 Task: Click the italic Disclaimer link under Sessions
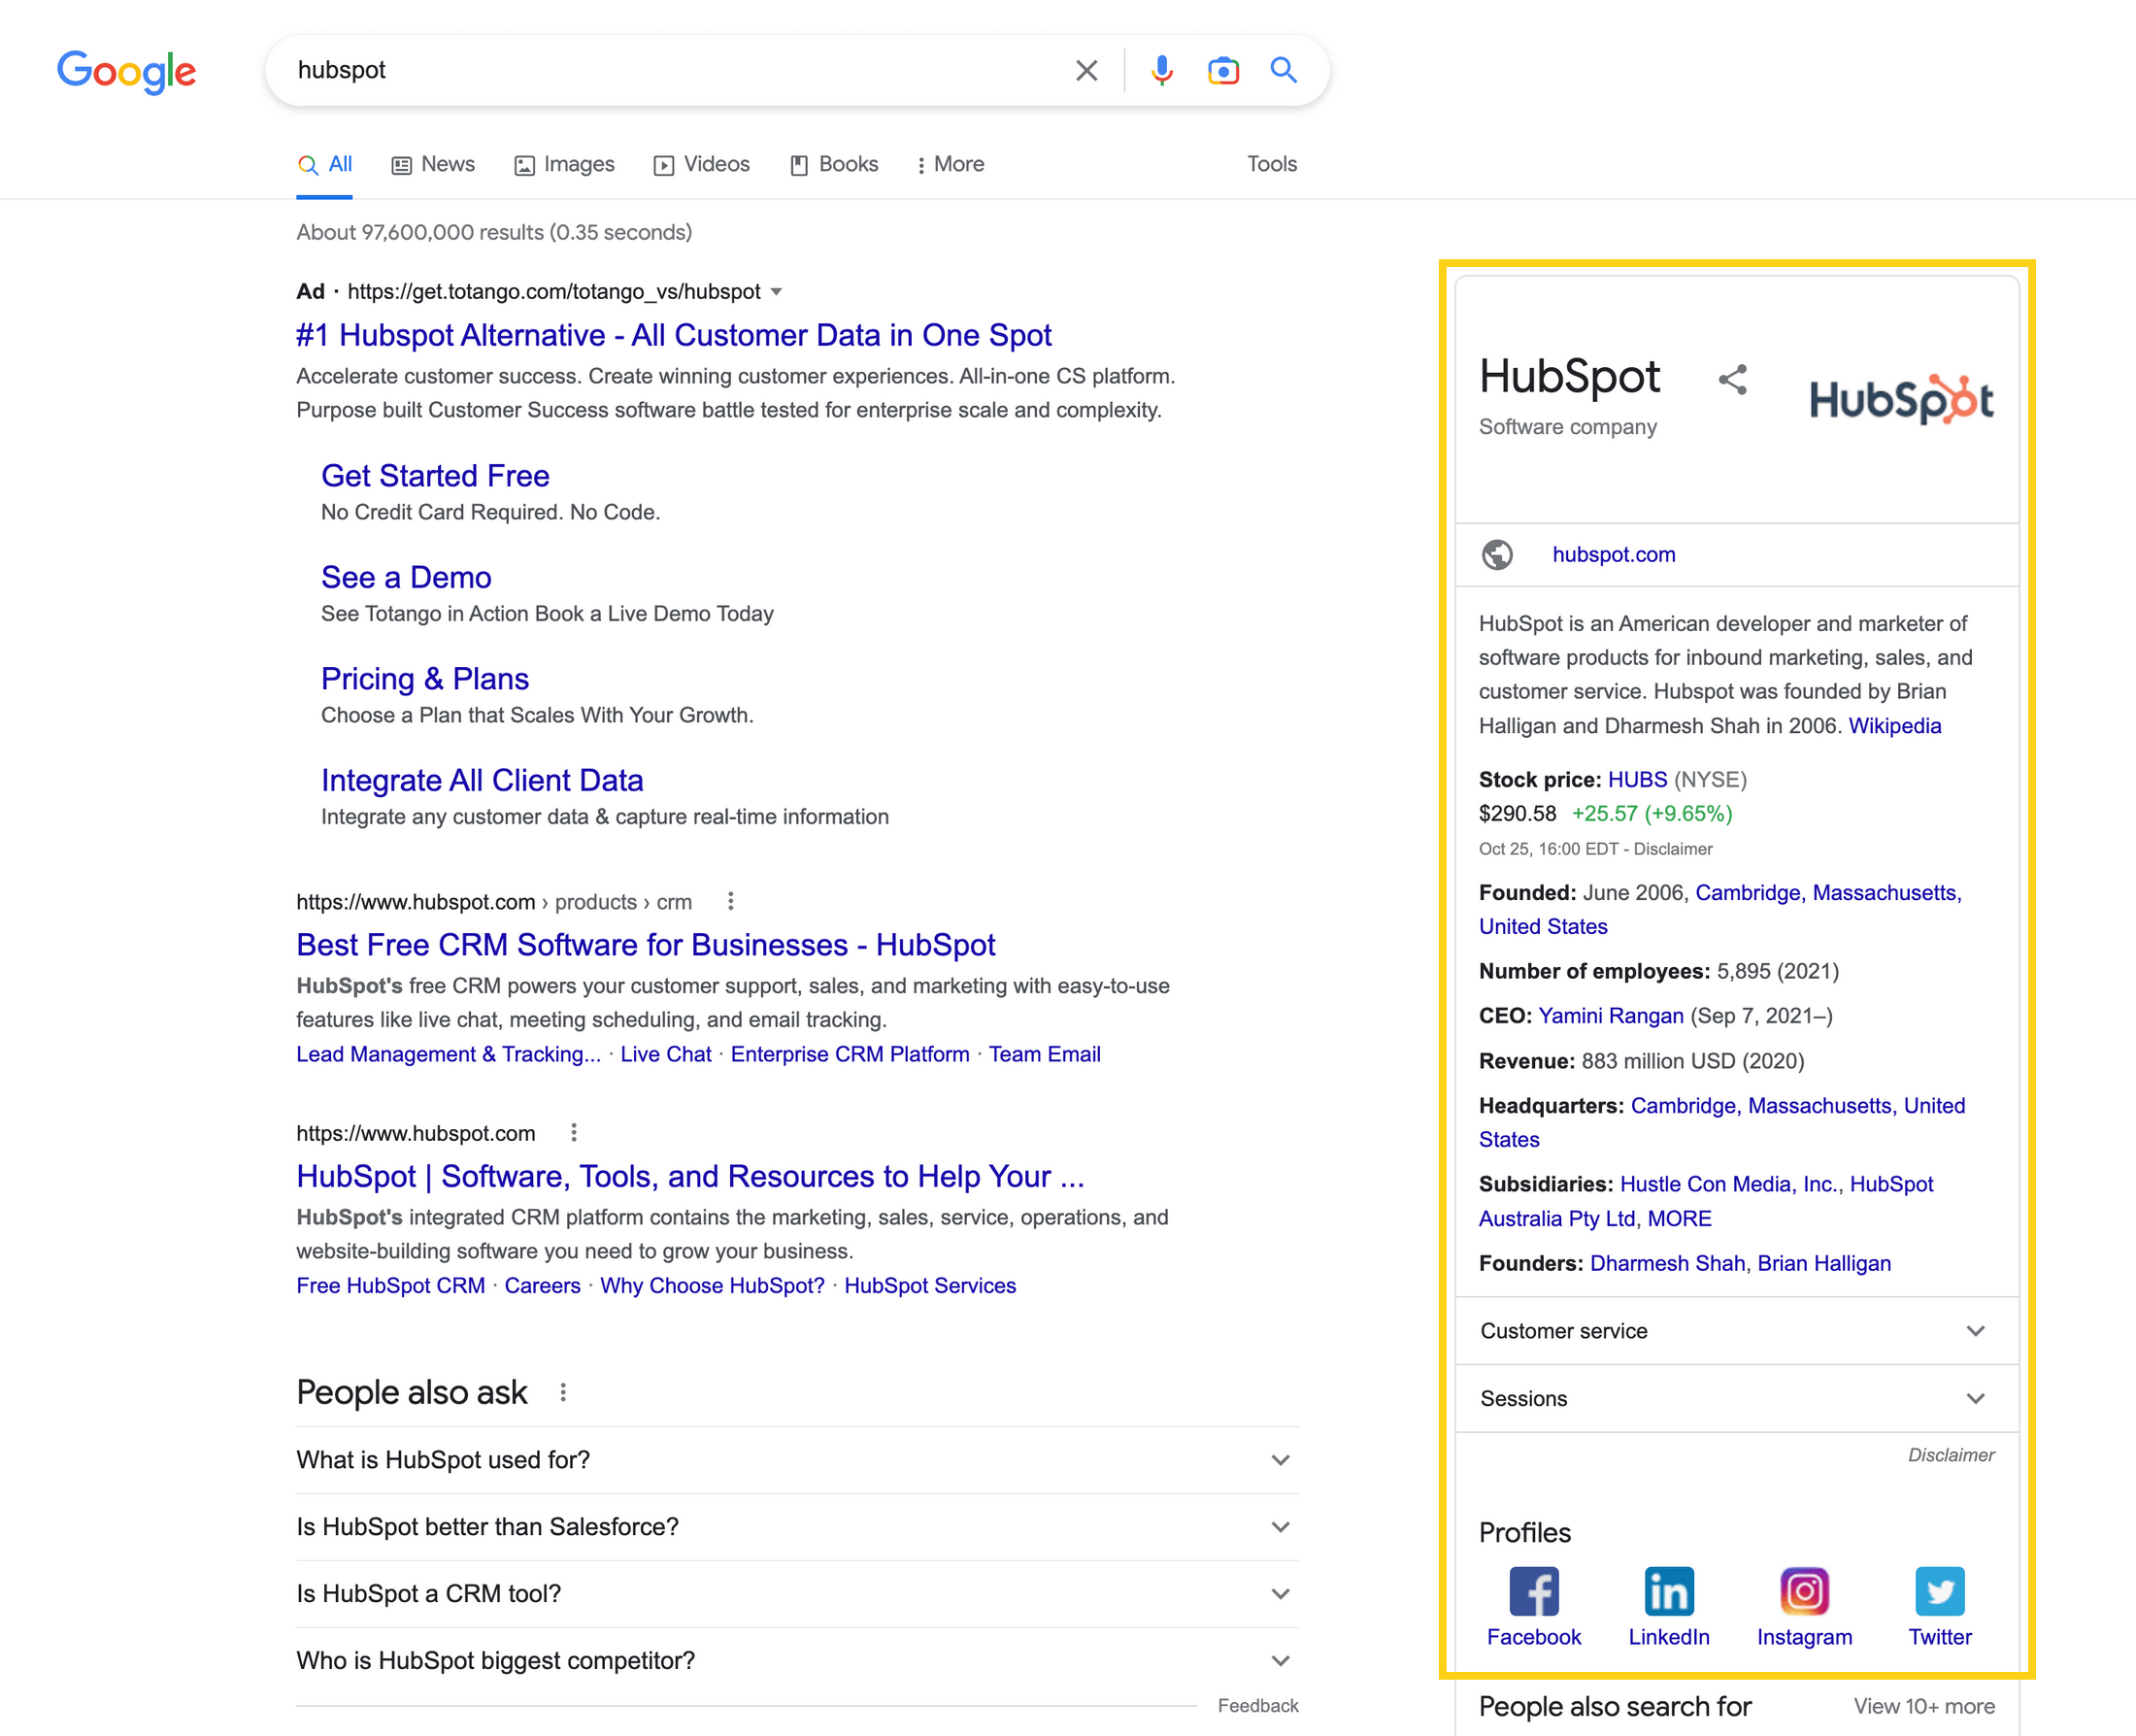(1951, 1456)
